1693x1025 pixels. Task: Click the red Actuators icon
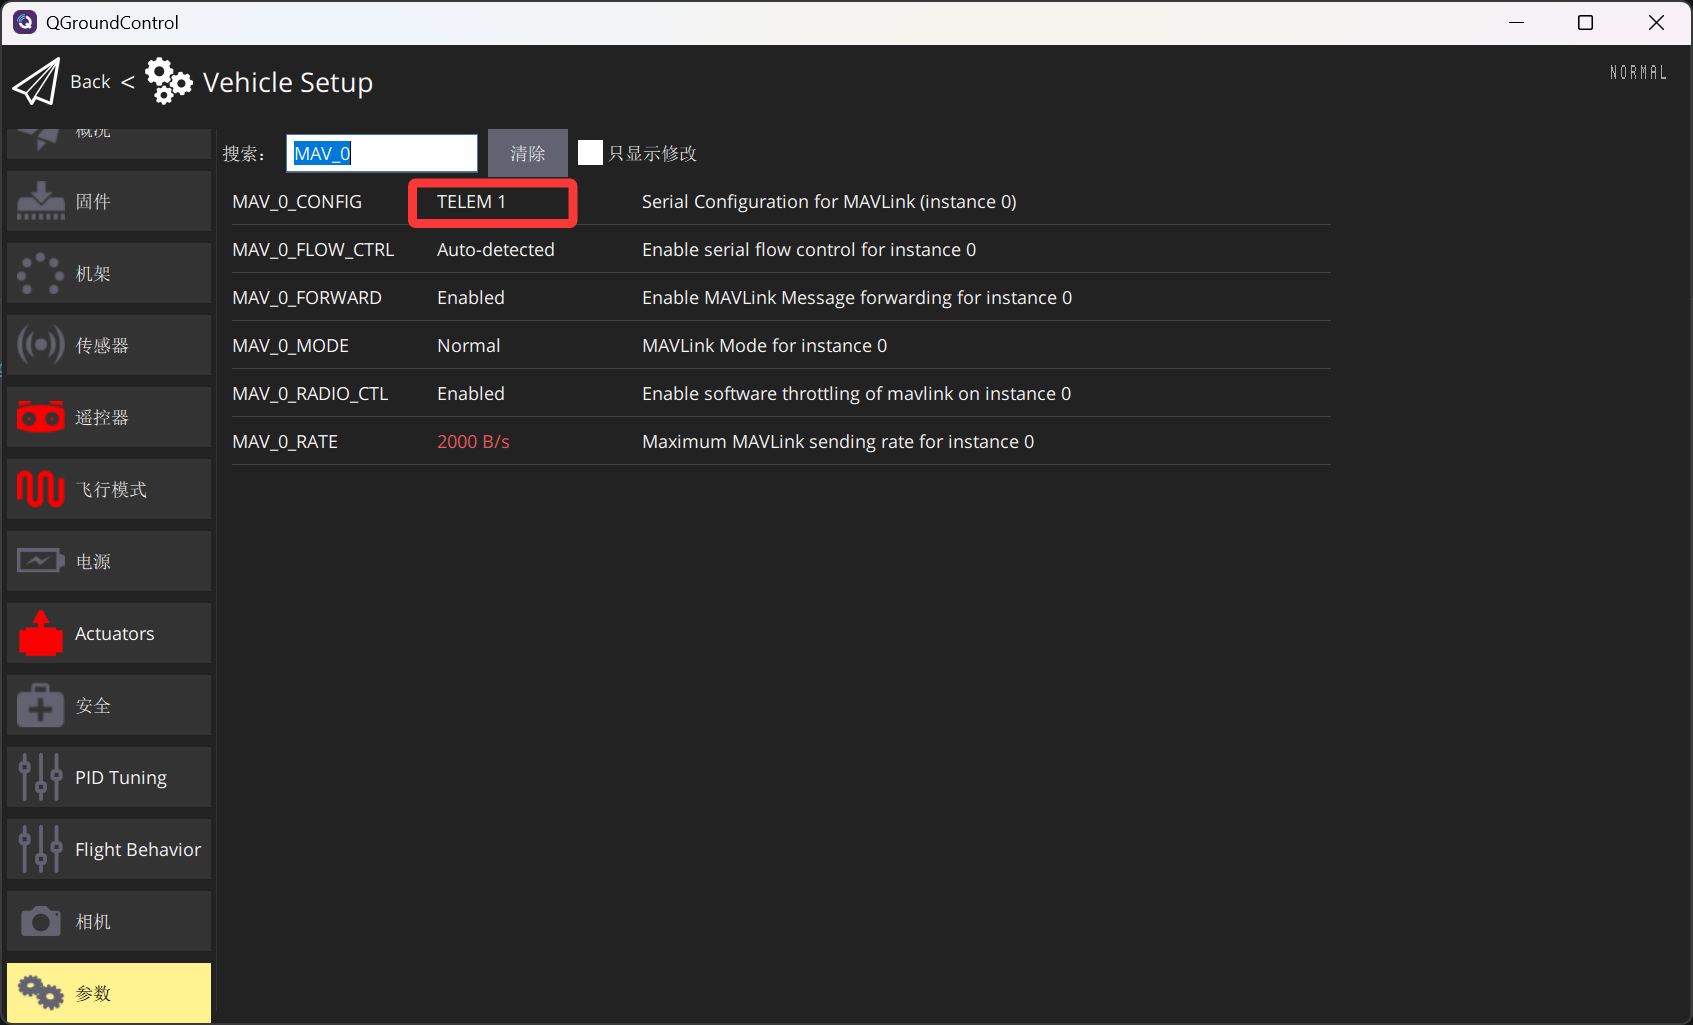pyautogui.click(x=41, y=633)
